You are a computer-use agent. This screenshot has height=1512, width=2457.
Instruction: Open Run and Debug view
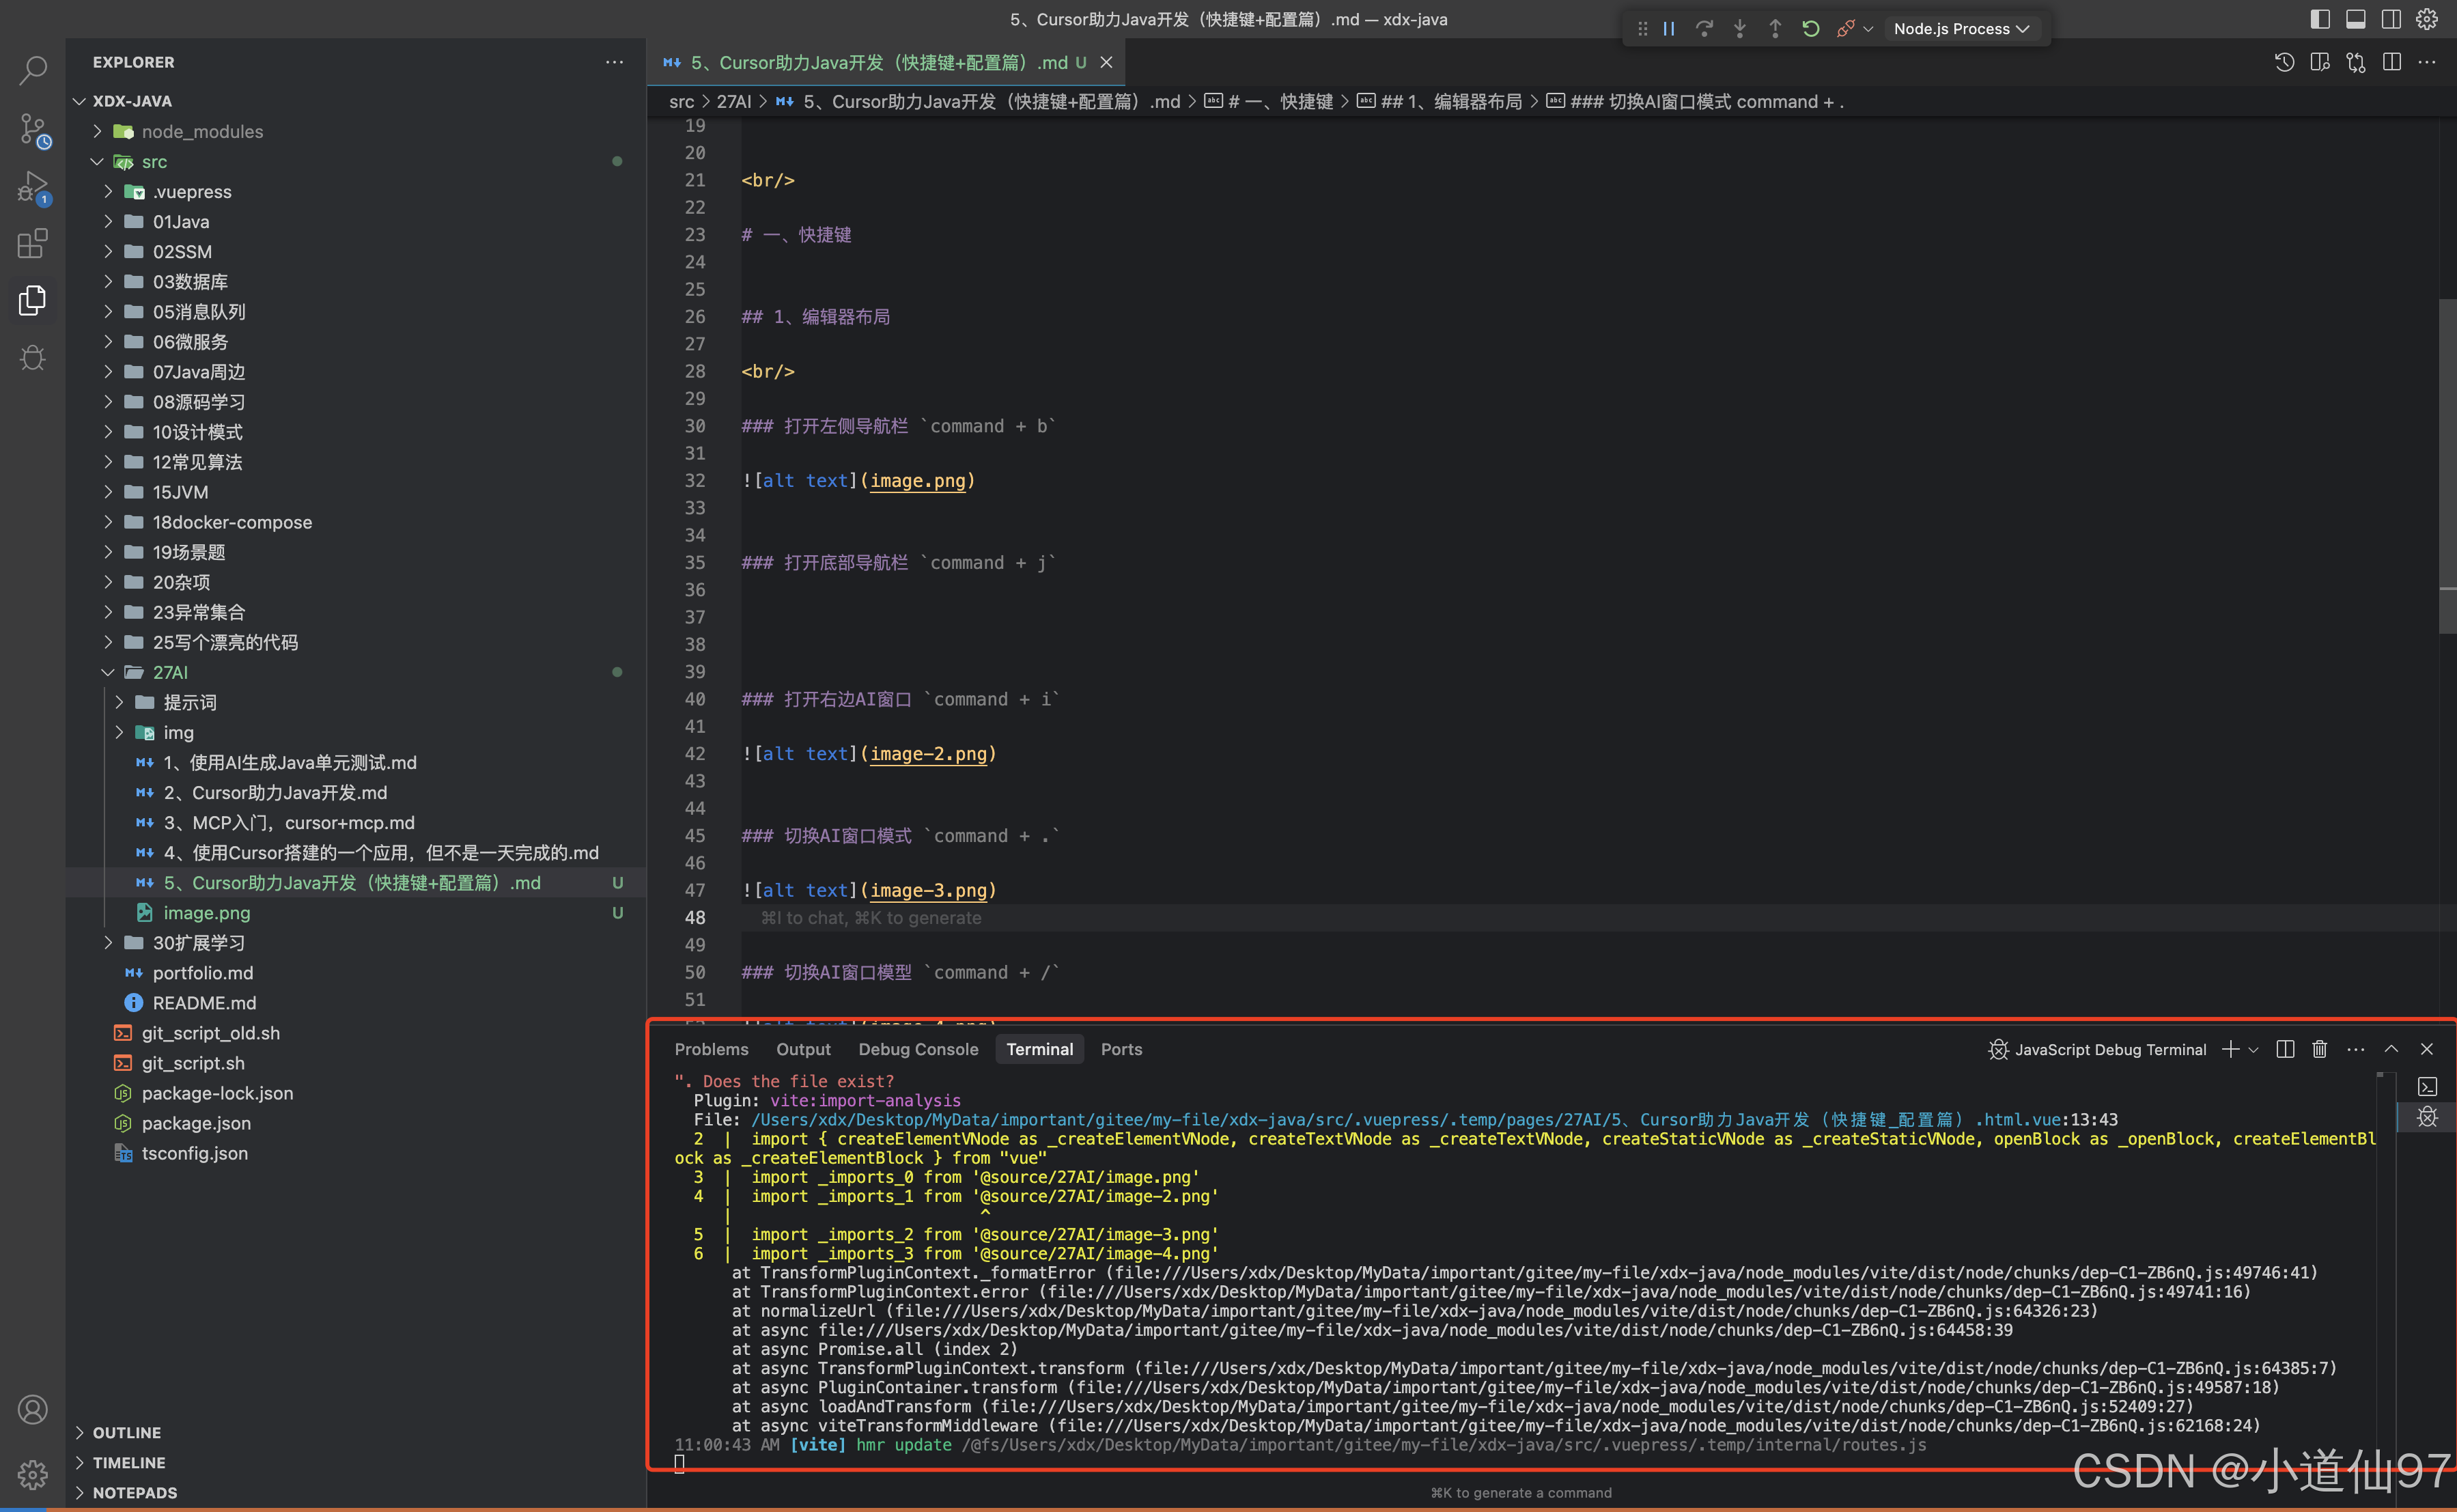point(32,187)
